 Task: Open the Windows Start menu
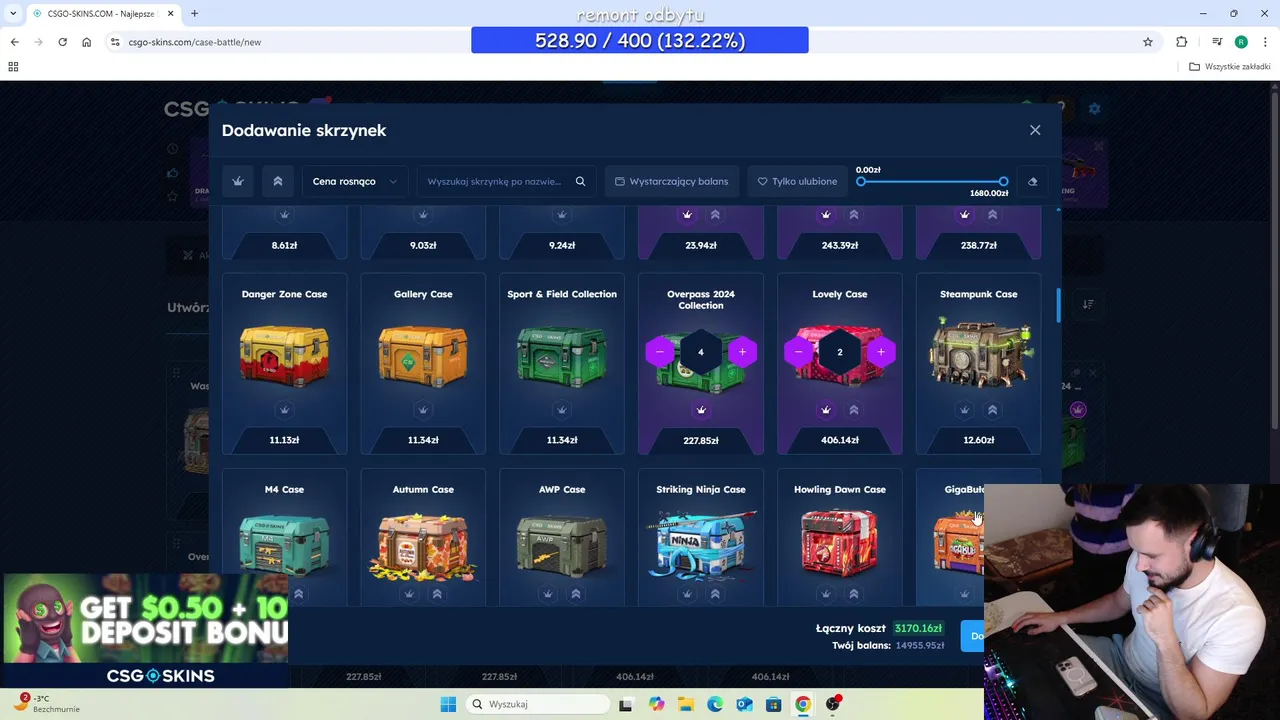point(448,704)
